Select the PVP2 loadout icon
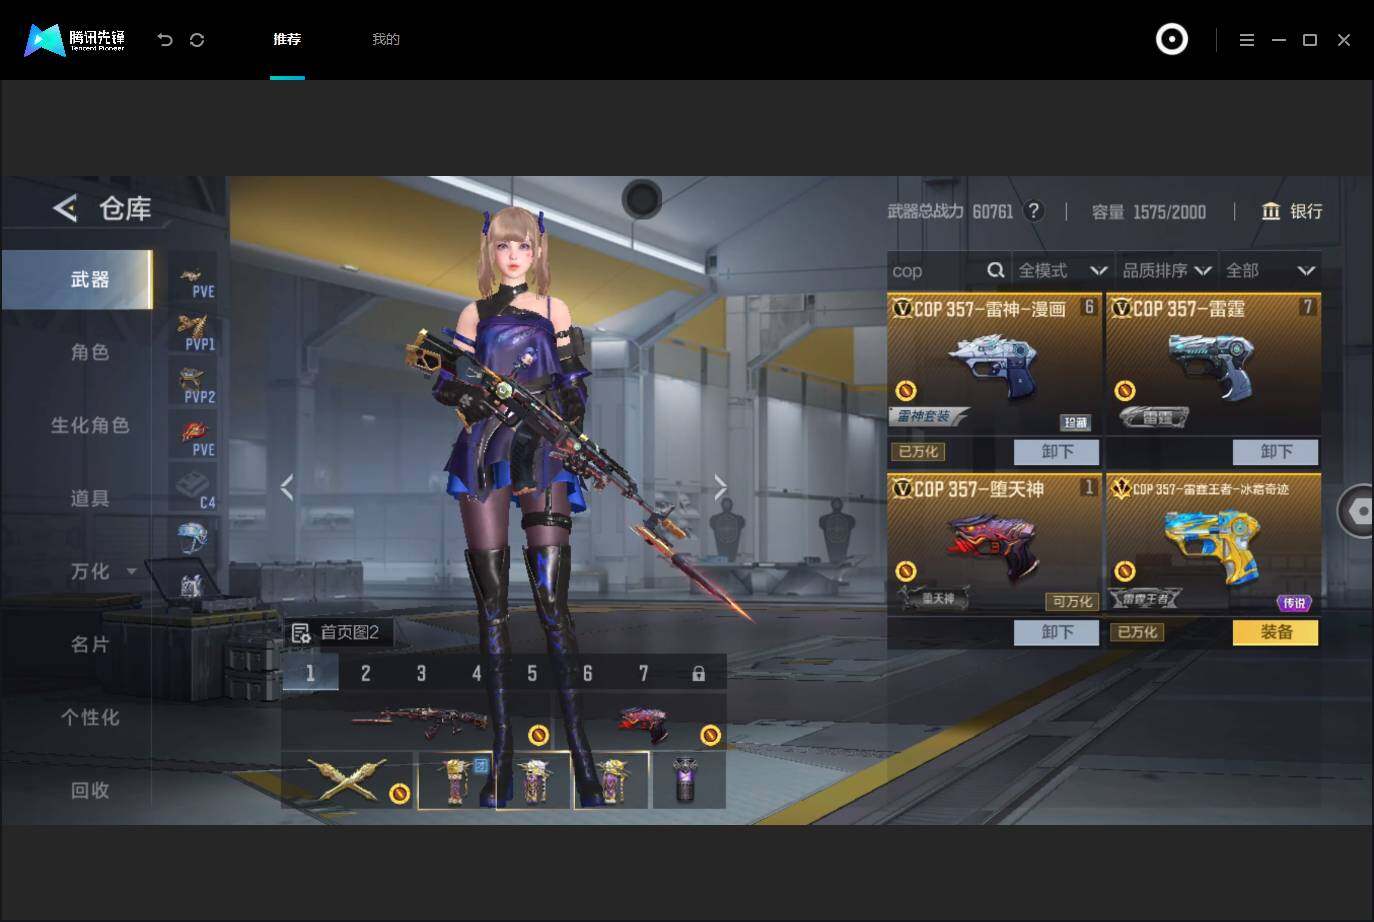This screenshot has height=922, width=1374. pos(193,385)
